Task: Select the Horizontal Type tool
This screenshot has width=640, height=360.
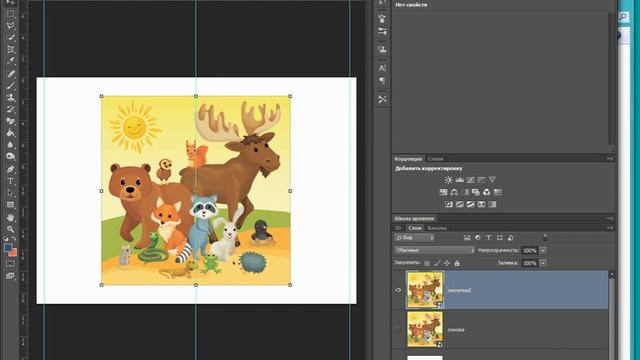Action: click(x=10, y=181)
